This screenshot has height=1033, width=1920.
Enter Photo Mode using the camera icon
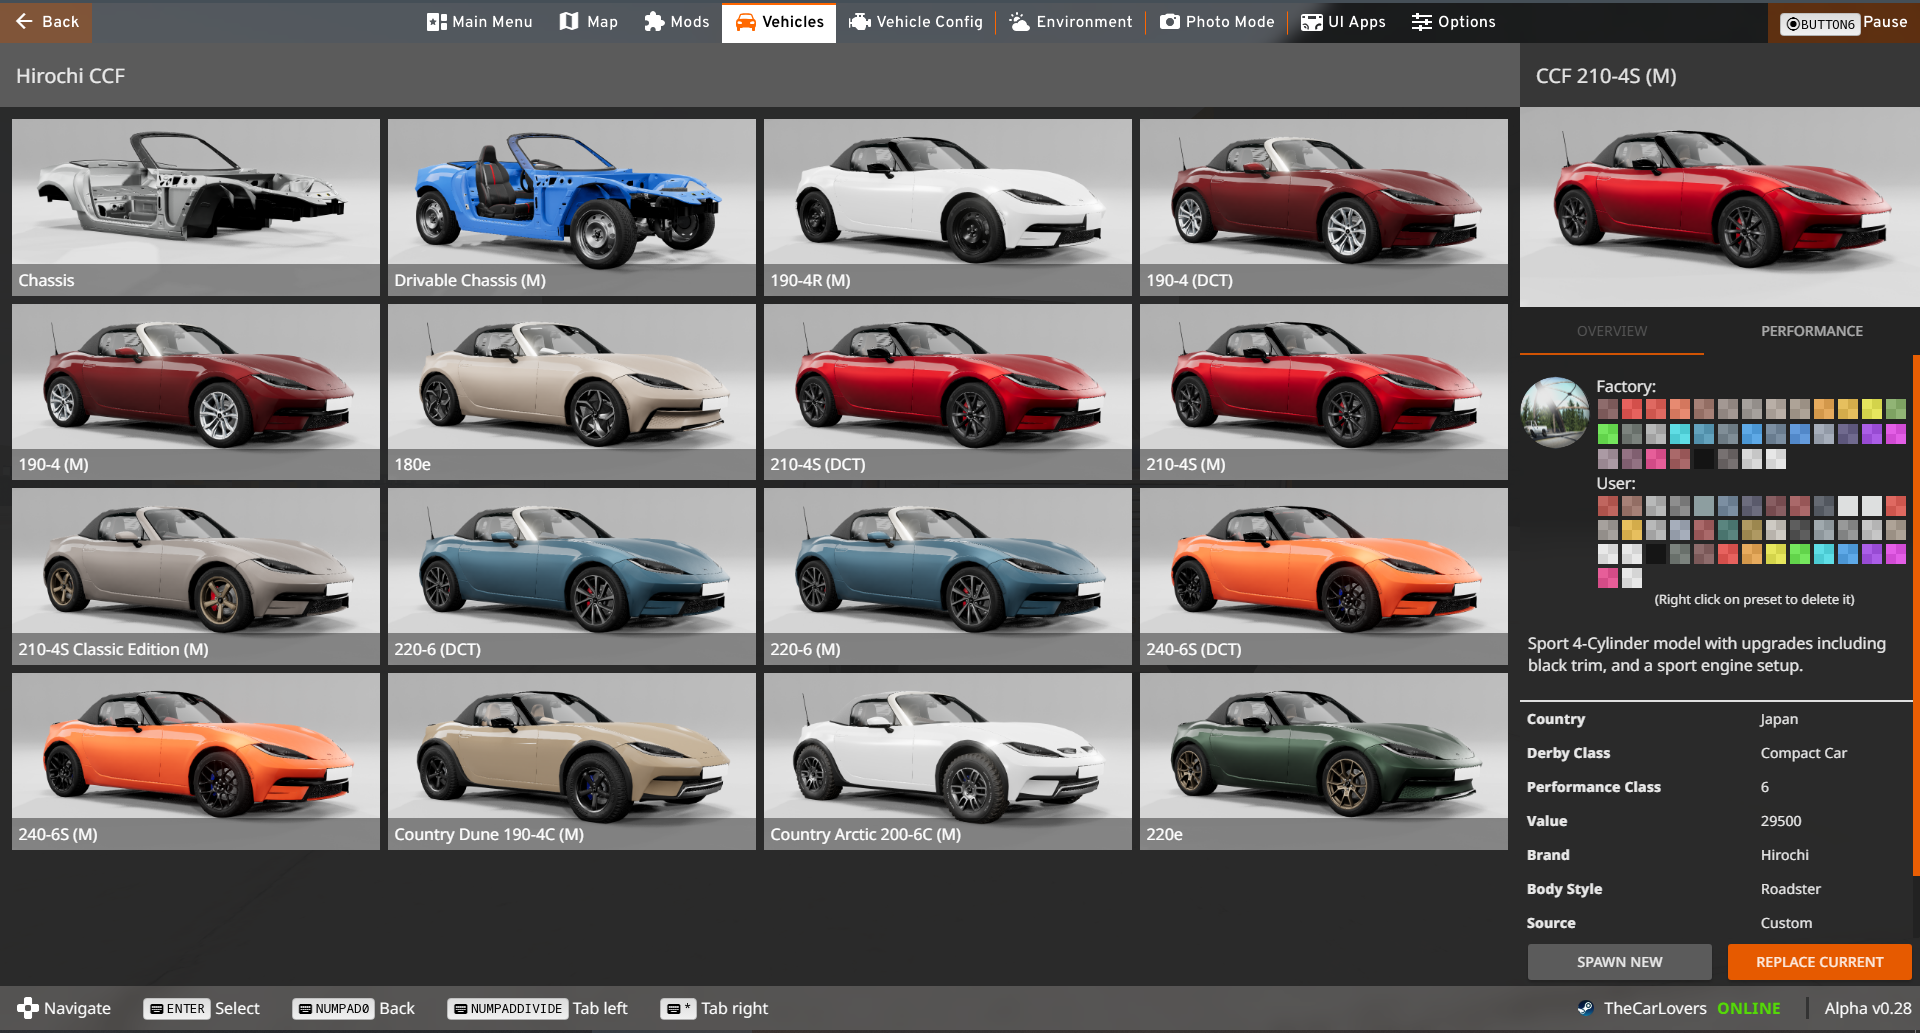point(1169,22)
